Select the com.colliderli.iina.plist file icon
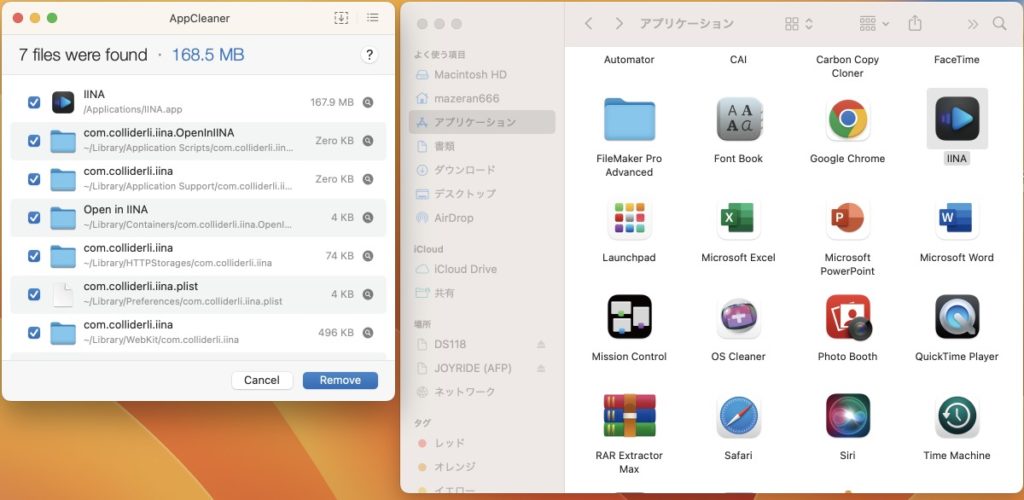This screenshot has height=500, width=1024. coord(63,294)
